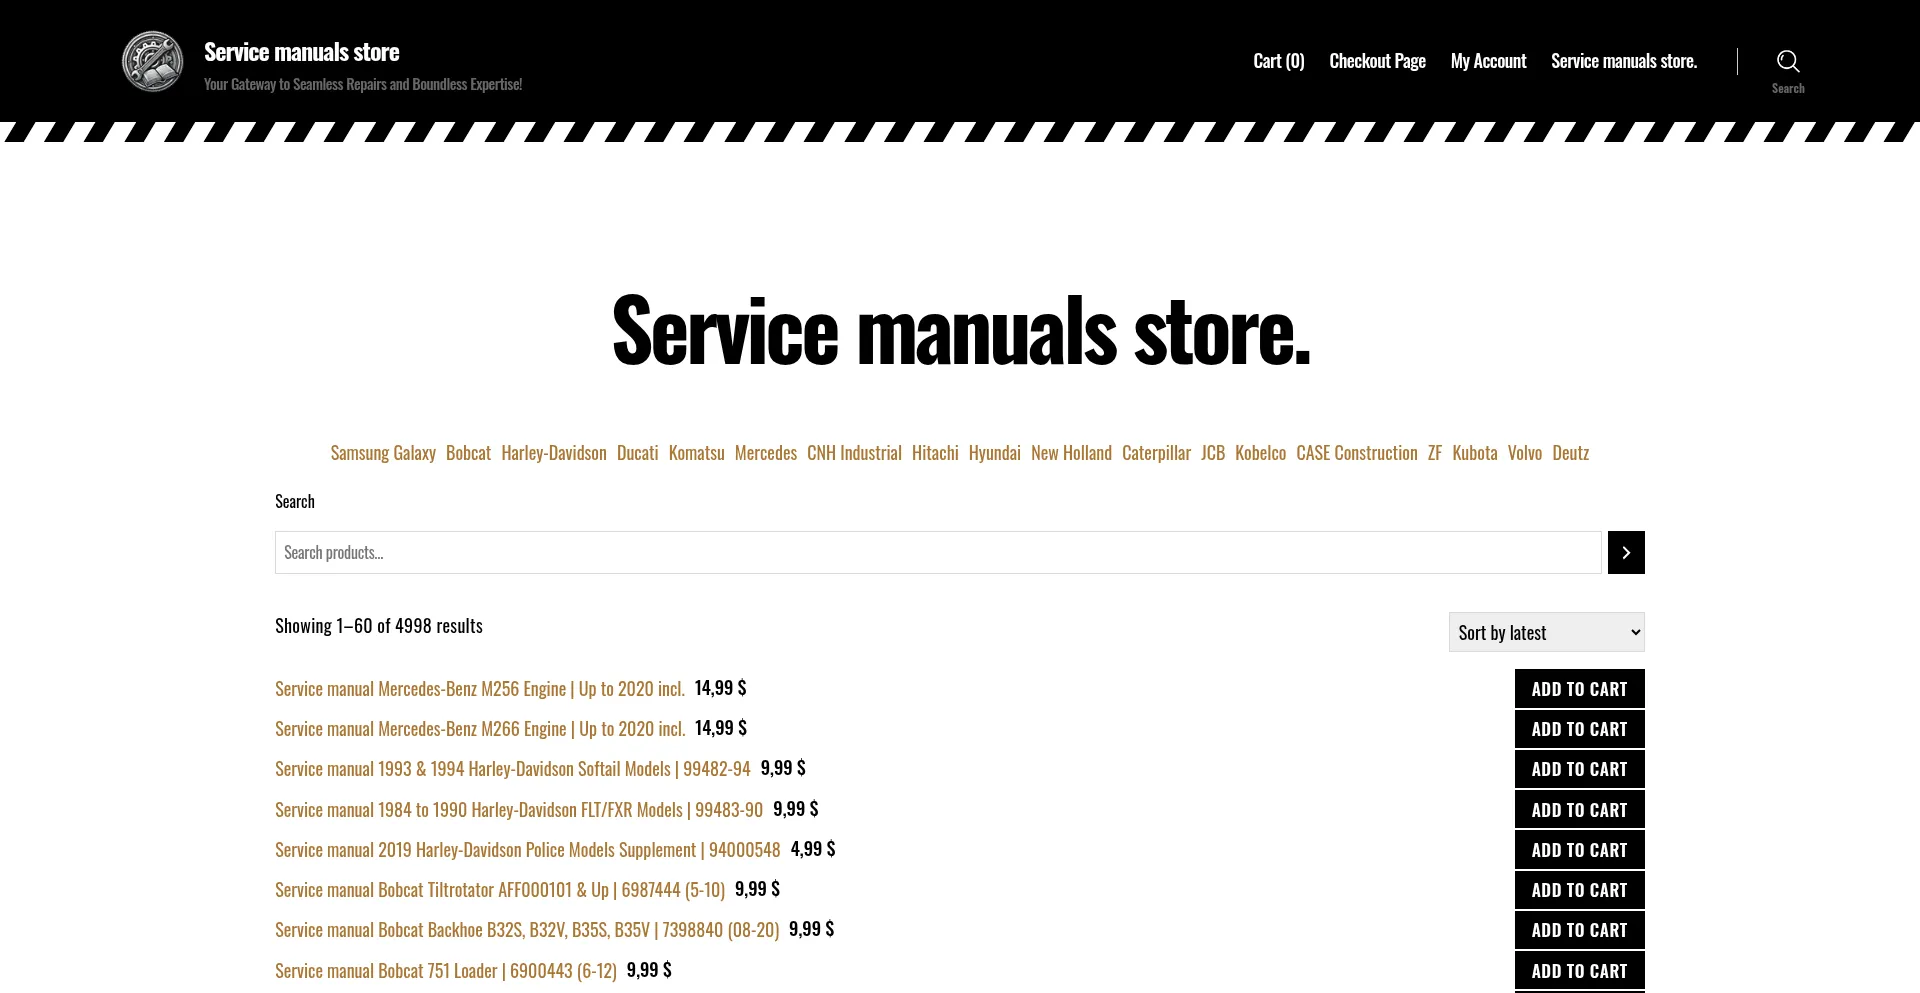Click the large Service manuals store. heading

(961, 330)
